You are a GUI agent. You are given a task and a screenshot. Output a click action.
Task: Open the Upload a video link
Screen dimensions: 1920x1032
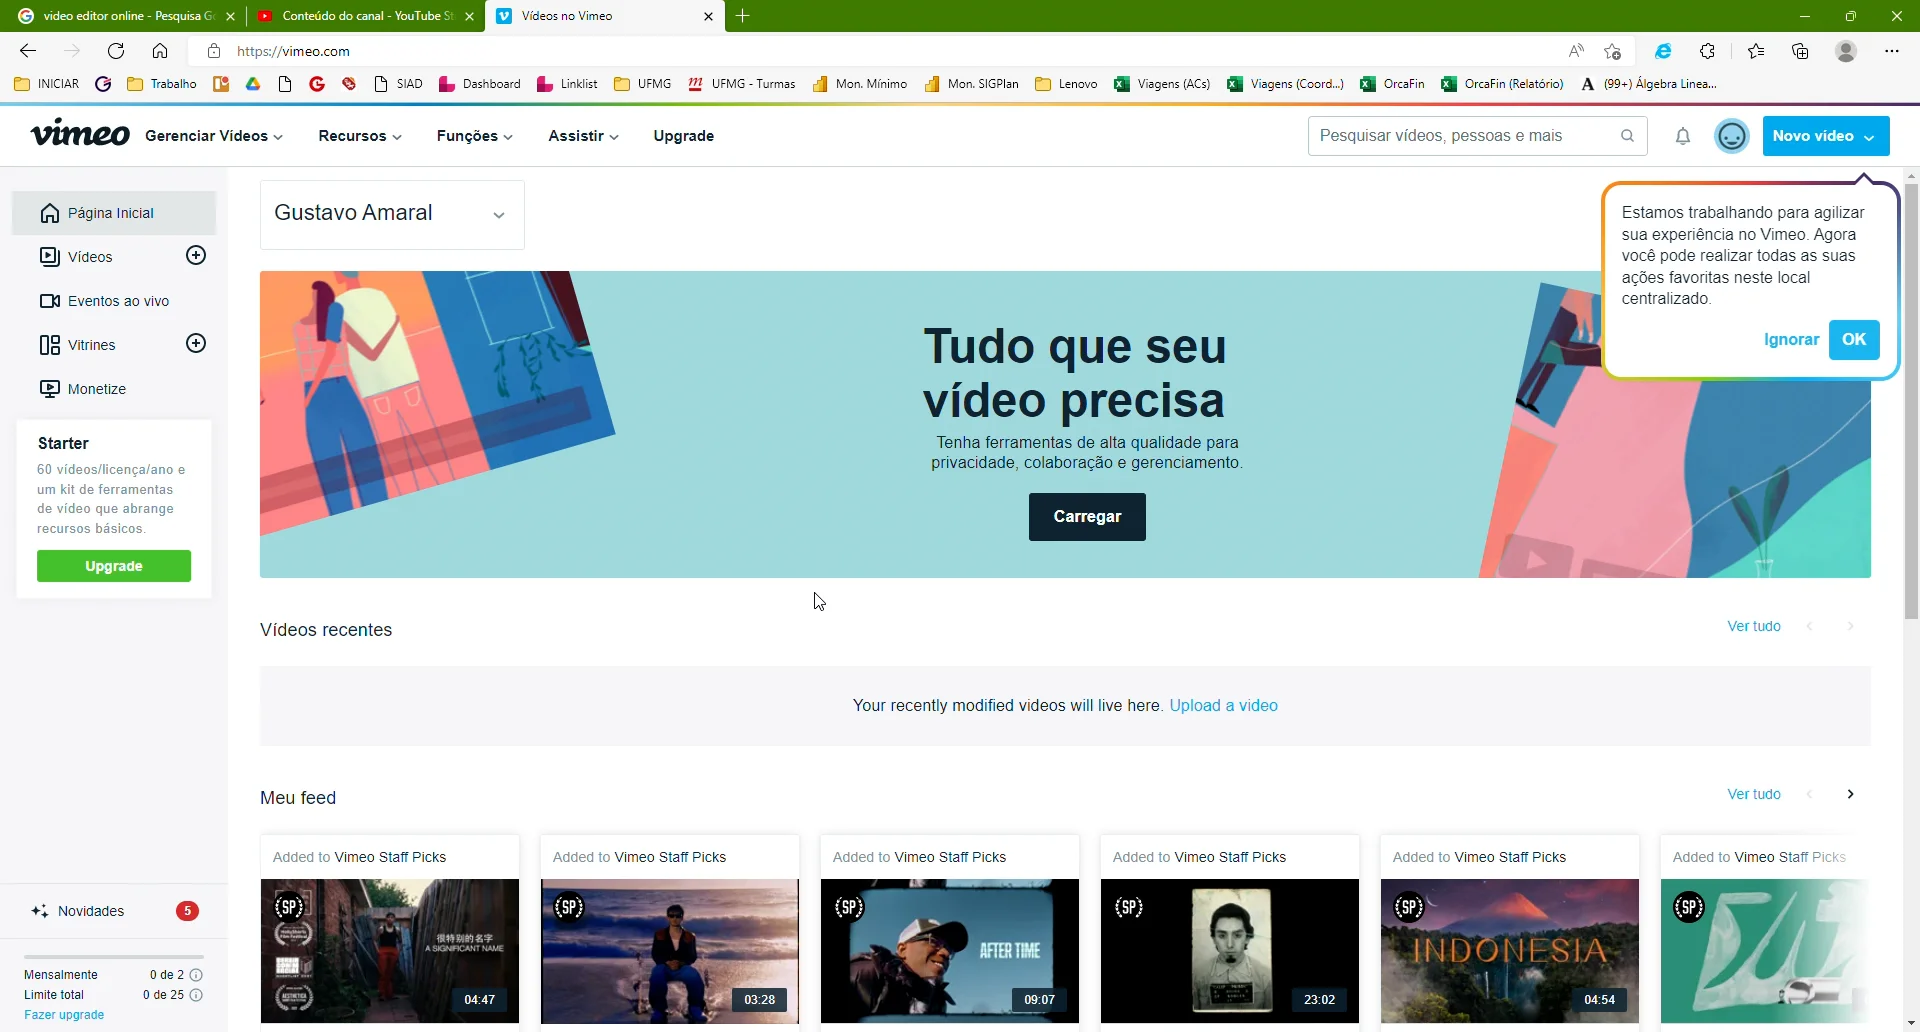(x=1223, y=705)
